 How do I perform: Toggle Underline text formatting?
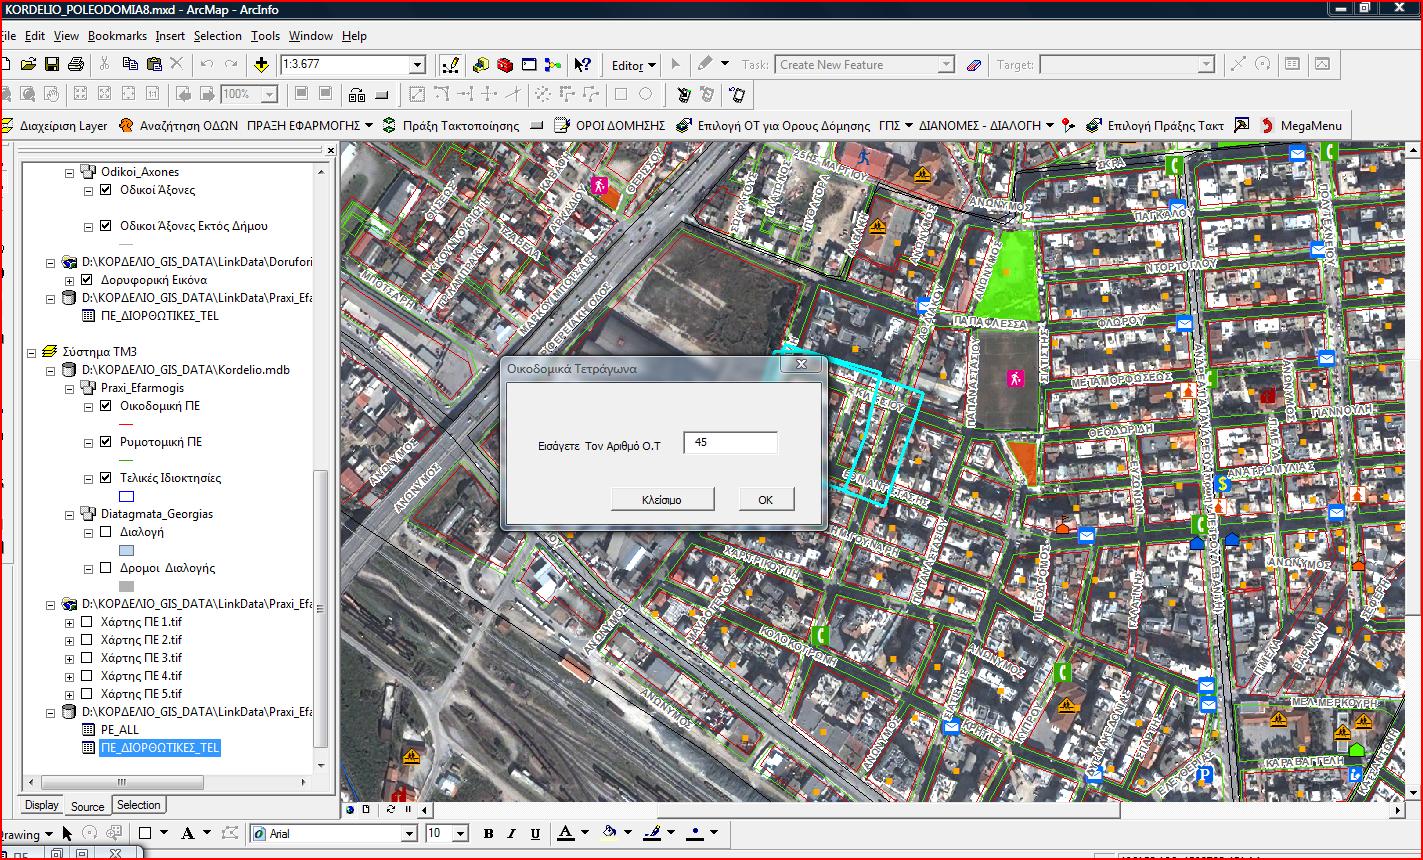[535, 833]
